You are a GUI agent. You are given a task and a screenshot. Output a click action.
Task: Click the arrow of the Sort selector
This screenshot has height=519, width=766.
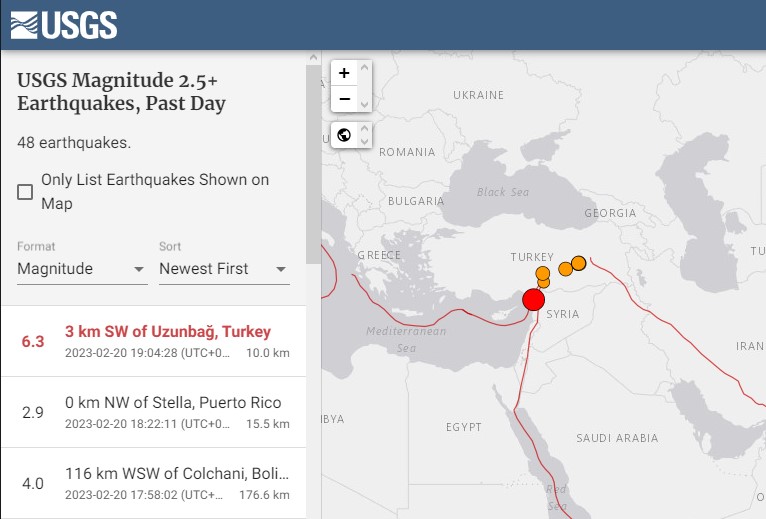(281, 269)
